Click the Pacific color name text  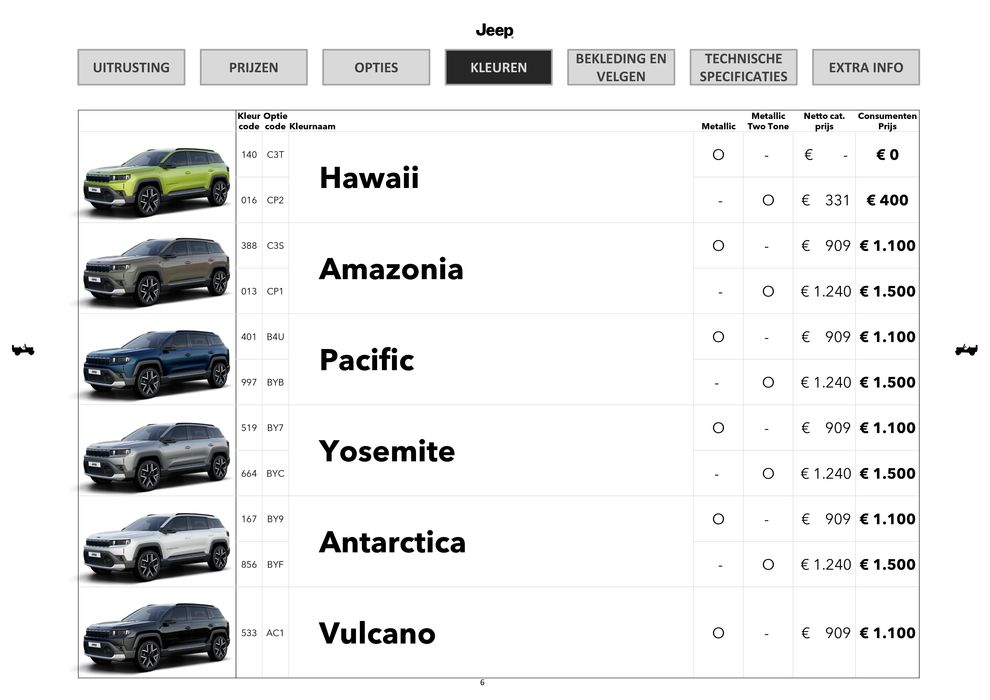366,360
